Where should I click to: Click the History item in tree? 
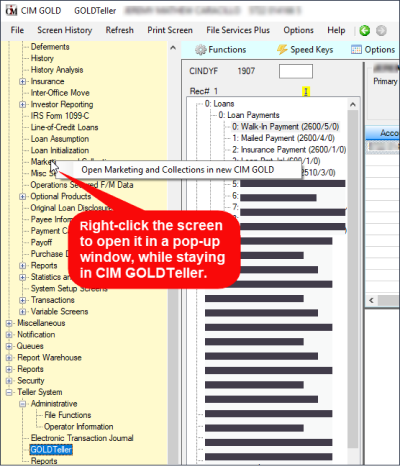click(42, 58)
